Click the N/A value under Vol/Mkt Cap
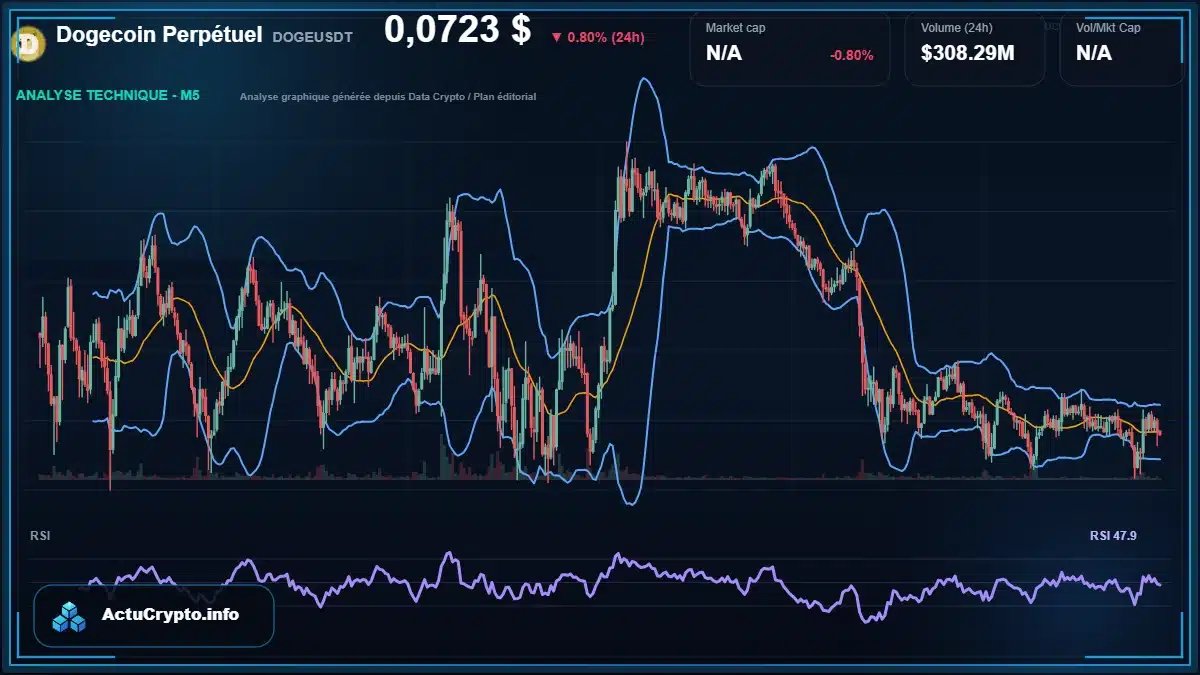The width and height of the screenshot is (1200, 675). click(1094, 54)
